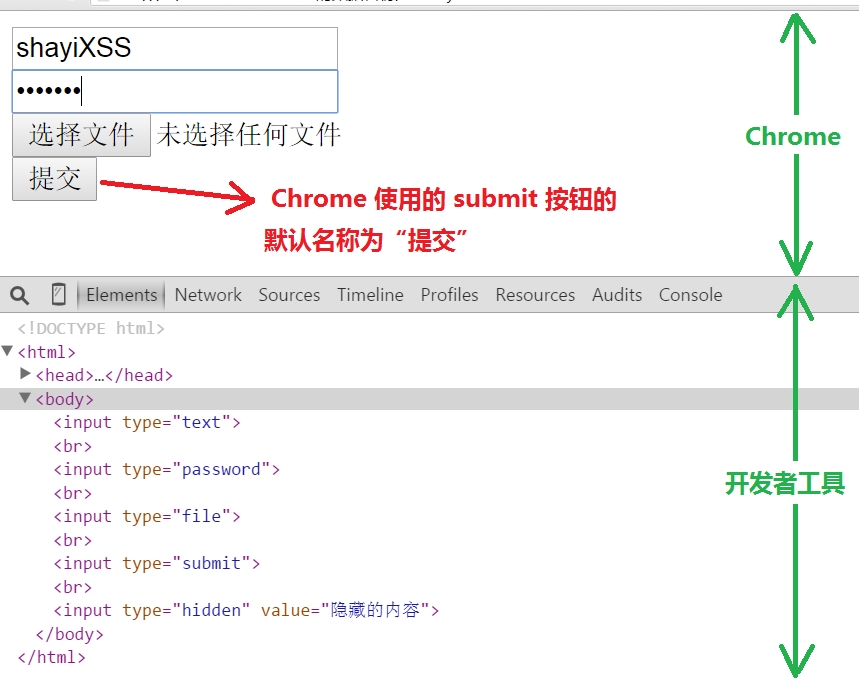Open the Profiles tab

(449, 295)
